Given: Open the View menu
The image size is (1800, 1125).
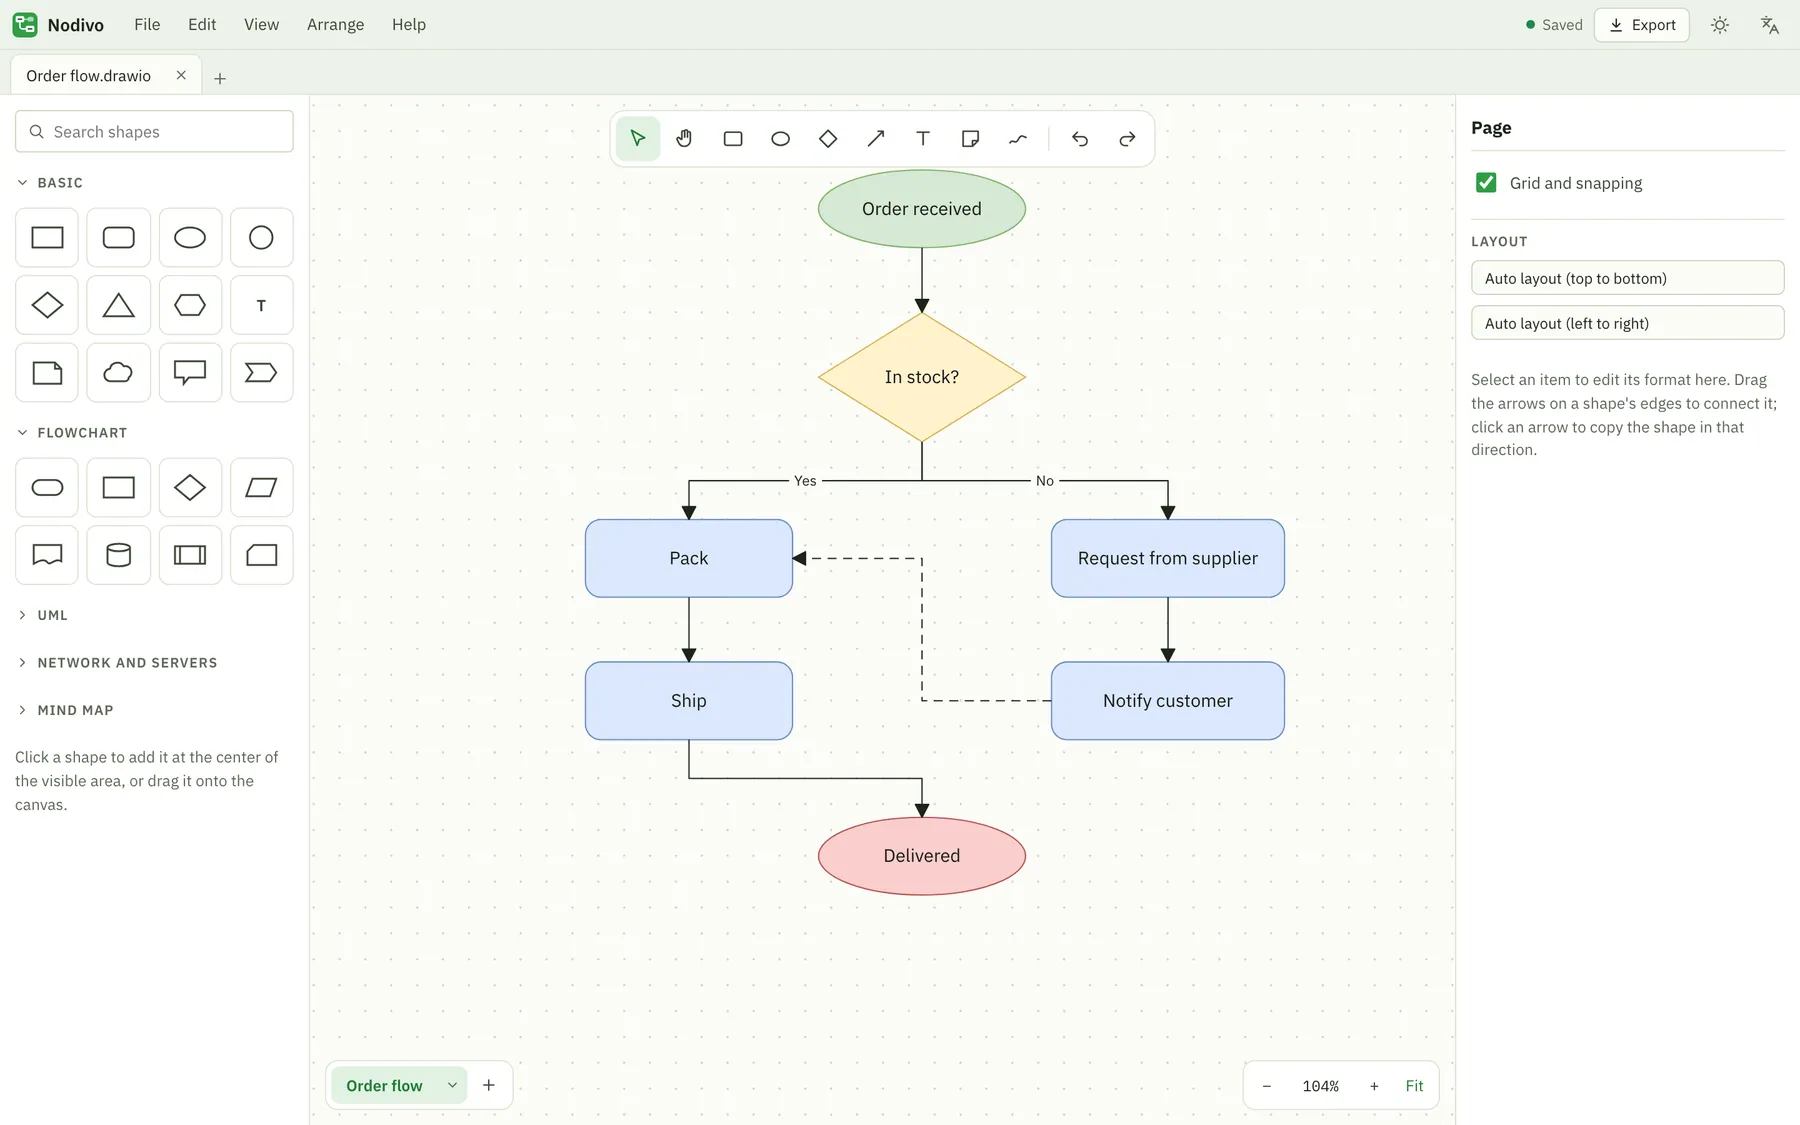Looking at the screenshot, I should pos(261,25).
